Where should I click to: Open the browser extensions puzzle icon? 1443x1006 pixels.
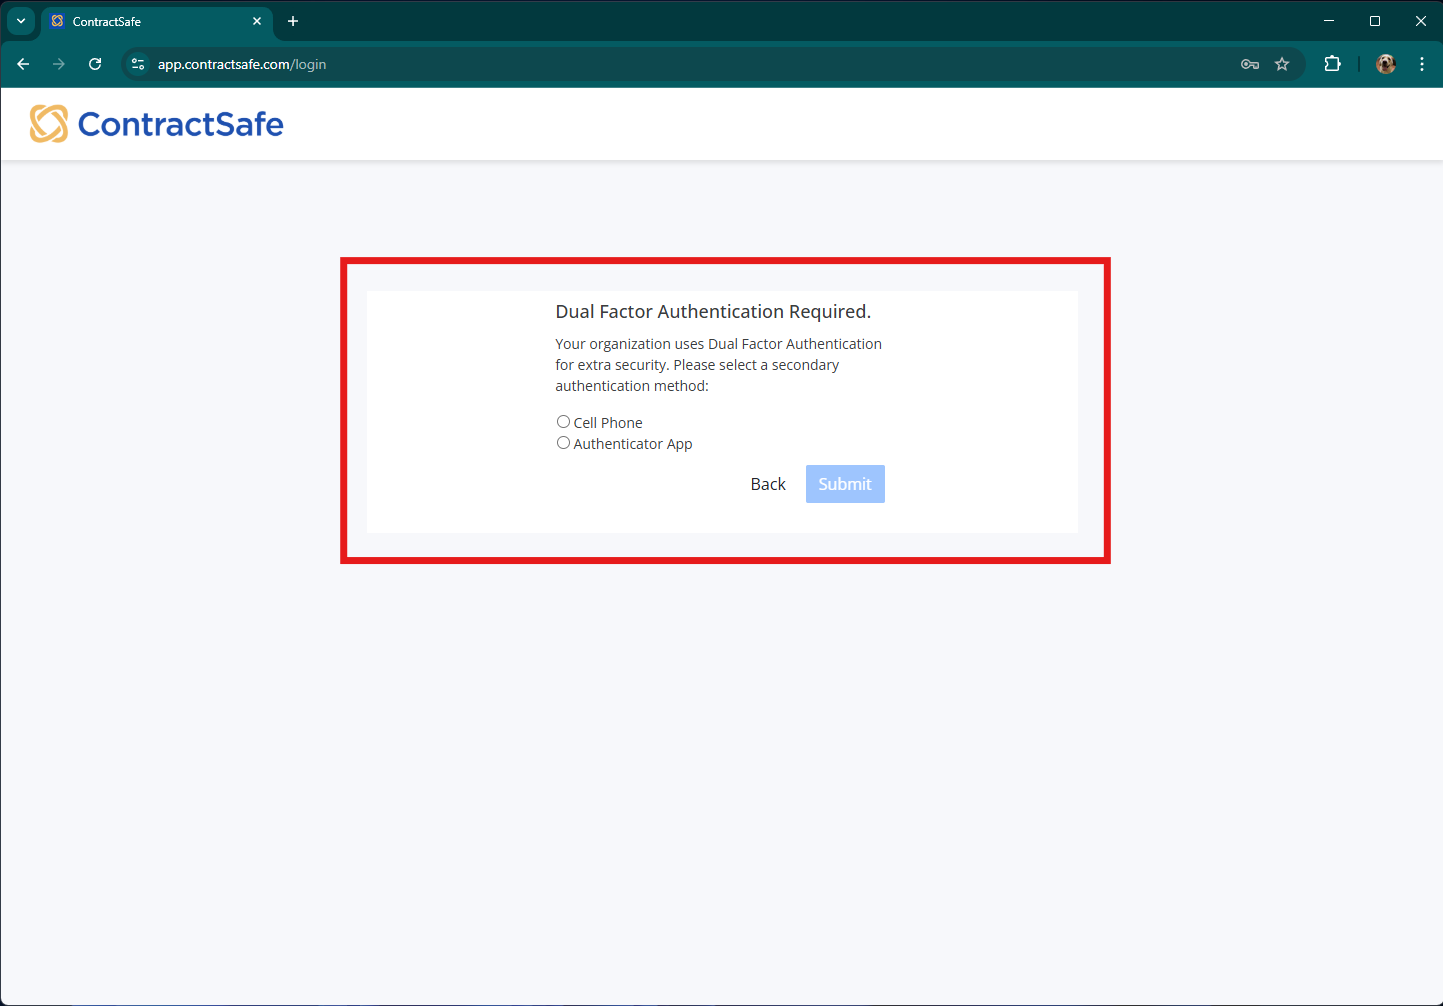click(x=1332, y=63)
